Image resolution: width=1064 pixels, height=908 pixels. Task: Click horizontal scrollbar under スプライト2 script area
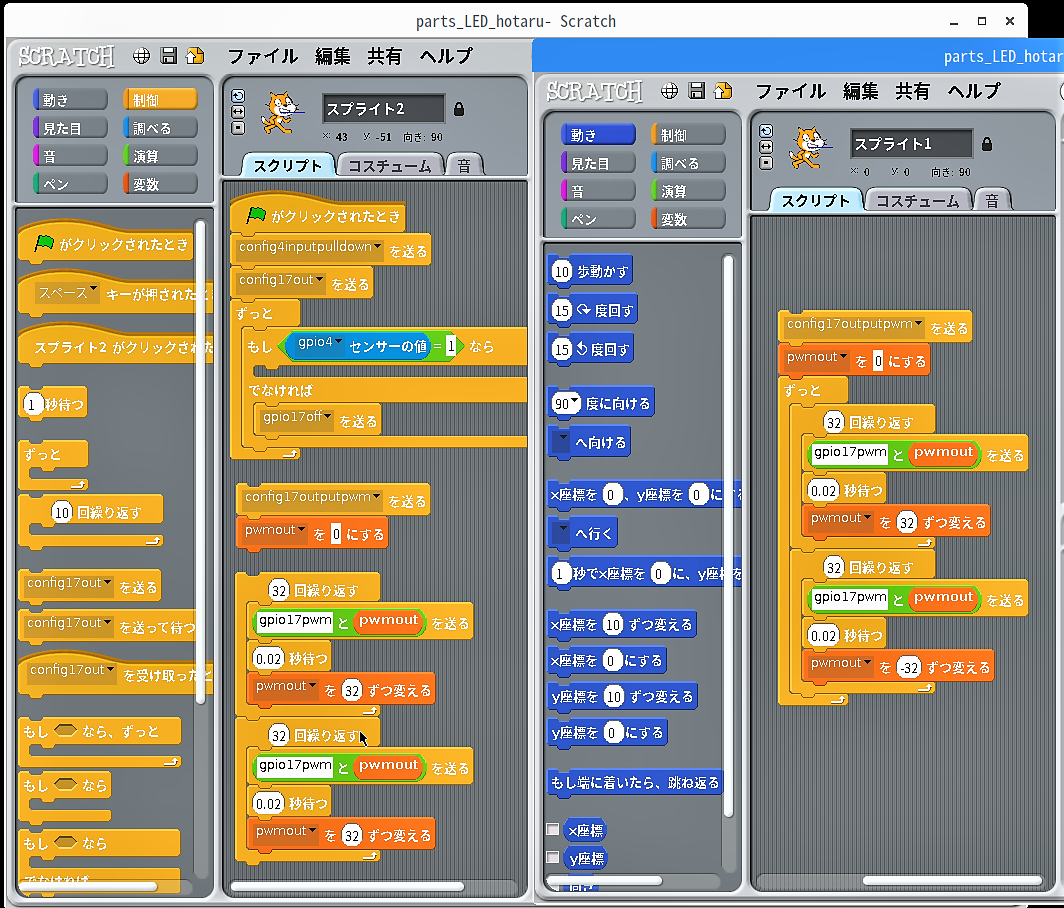click(347, 886)
